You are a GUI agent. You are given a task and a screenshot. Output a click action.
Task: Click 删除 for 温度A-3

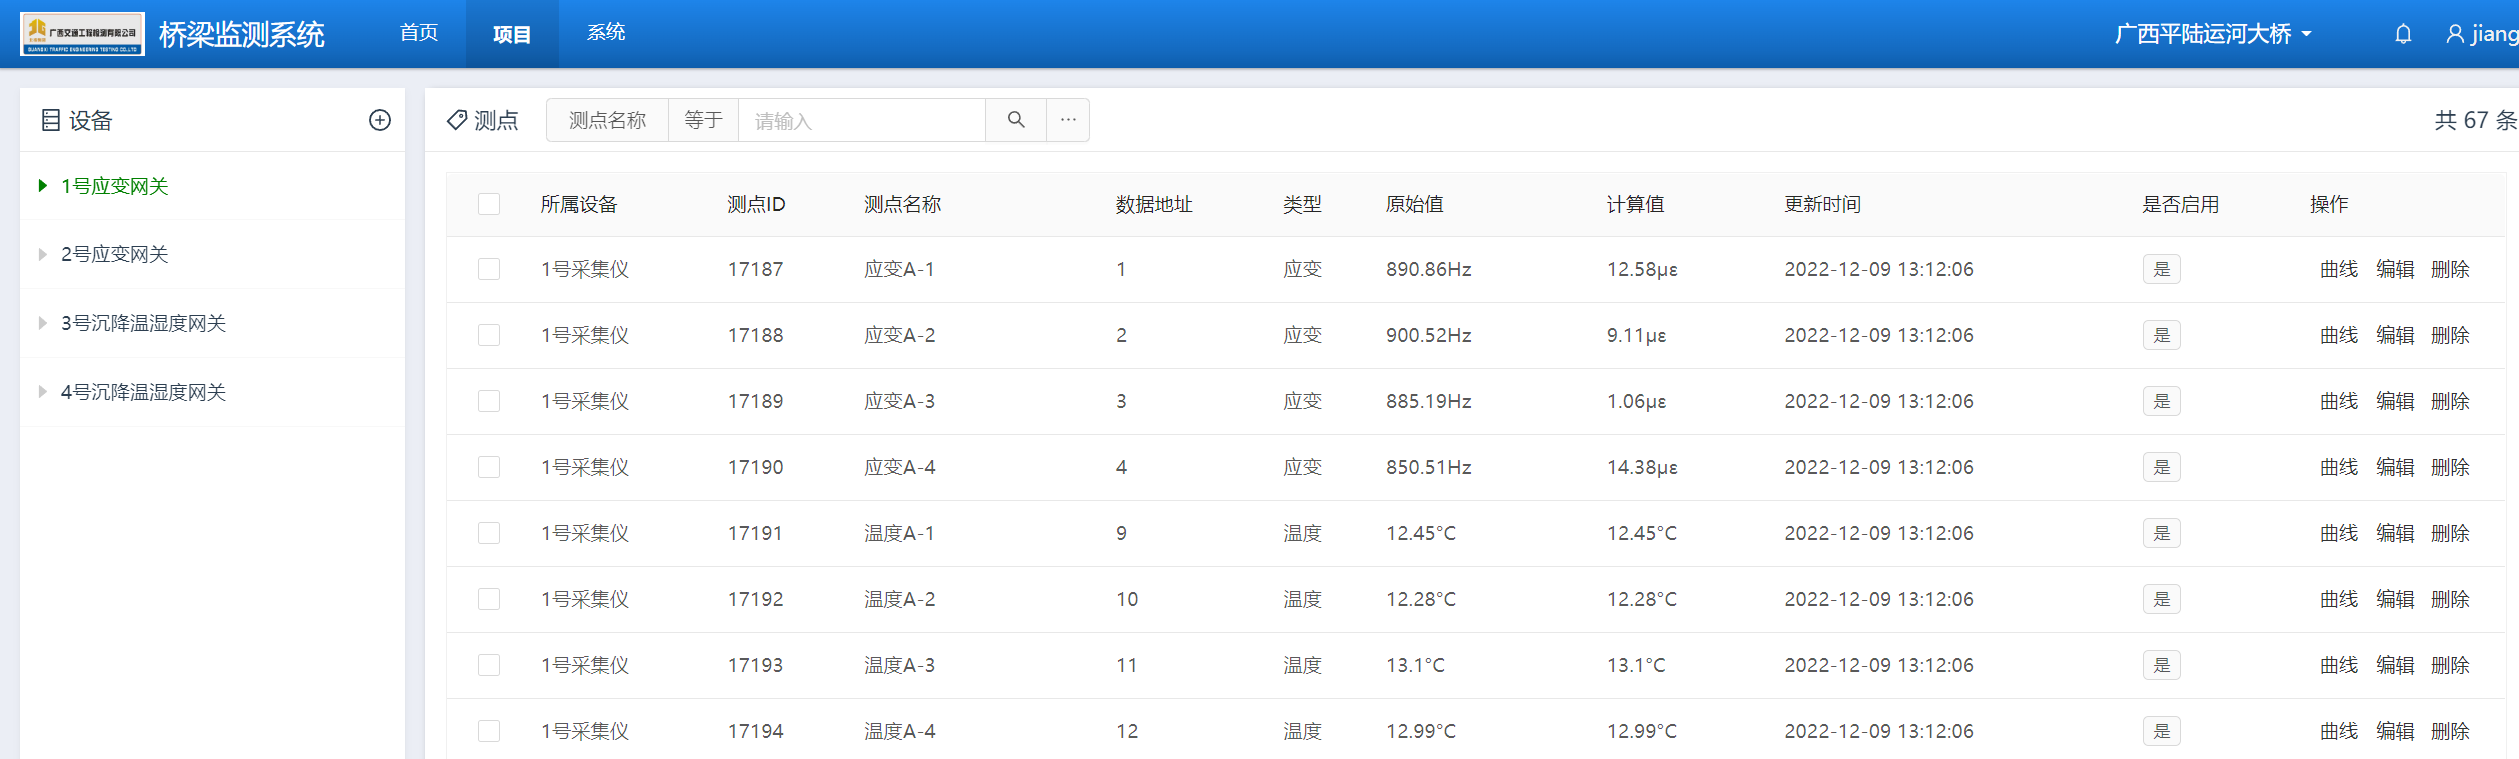[2450, 665]
